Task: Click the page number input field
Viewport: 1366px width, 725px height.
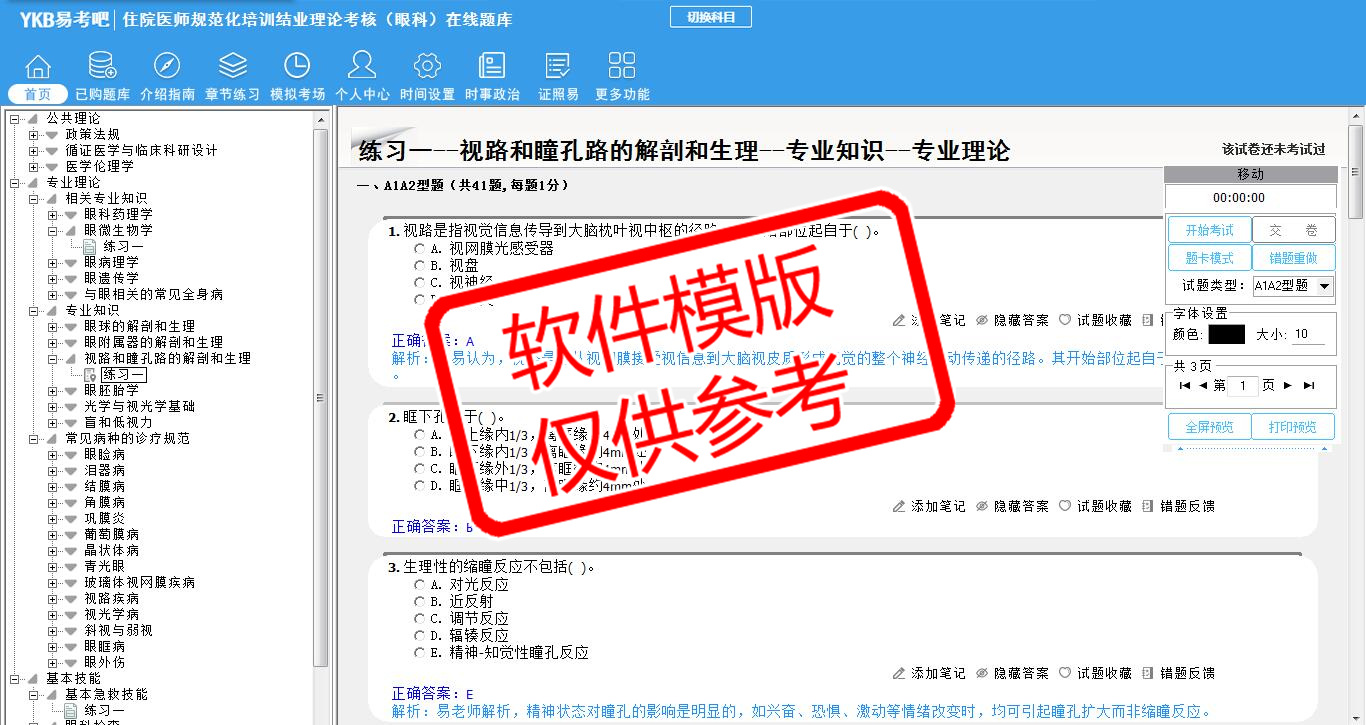Action: pyautogui.click(x=1243, y=386)
